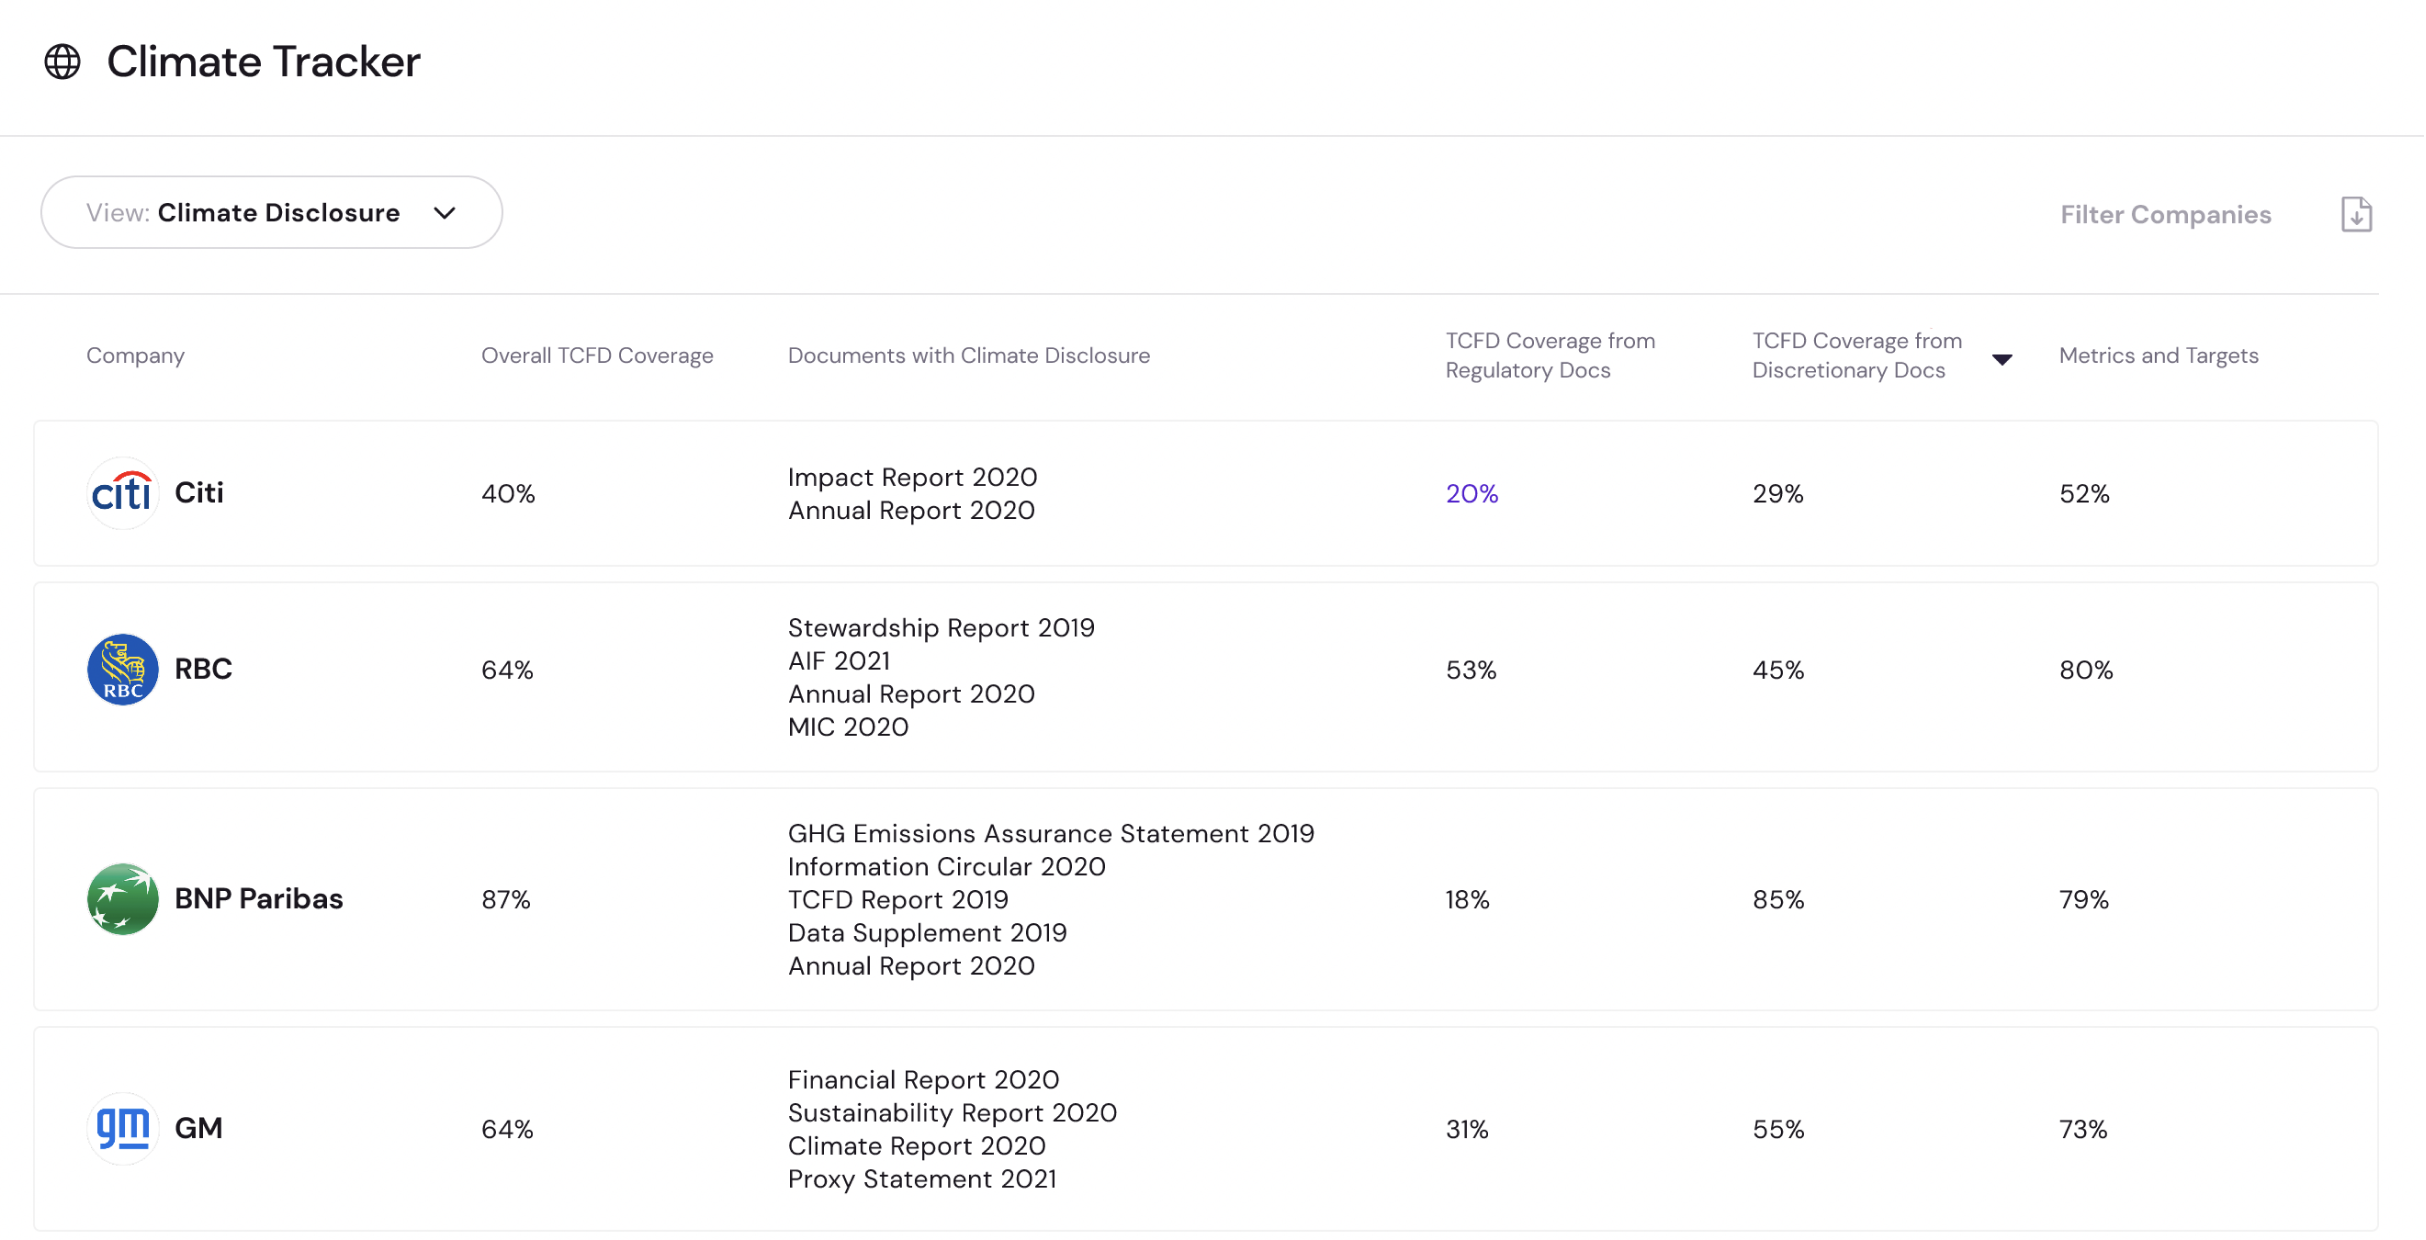2426x1240 pixels.
Task: Click RBC's 45% discretionary coverage
Action: (1778, 669)
